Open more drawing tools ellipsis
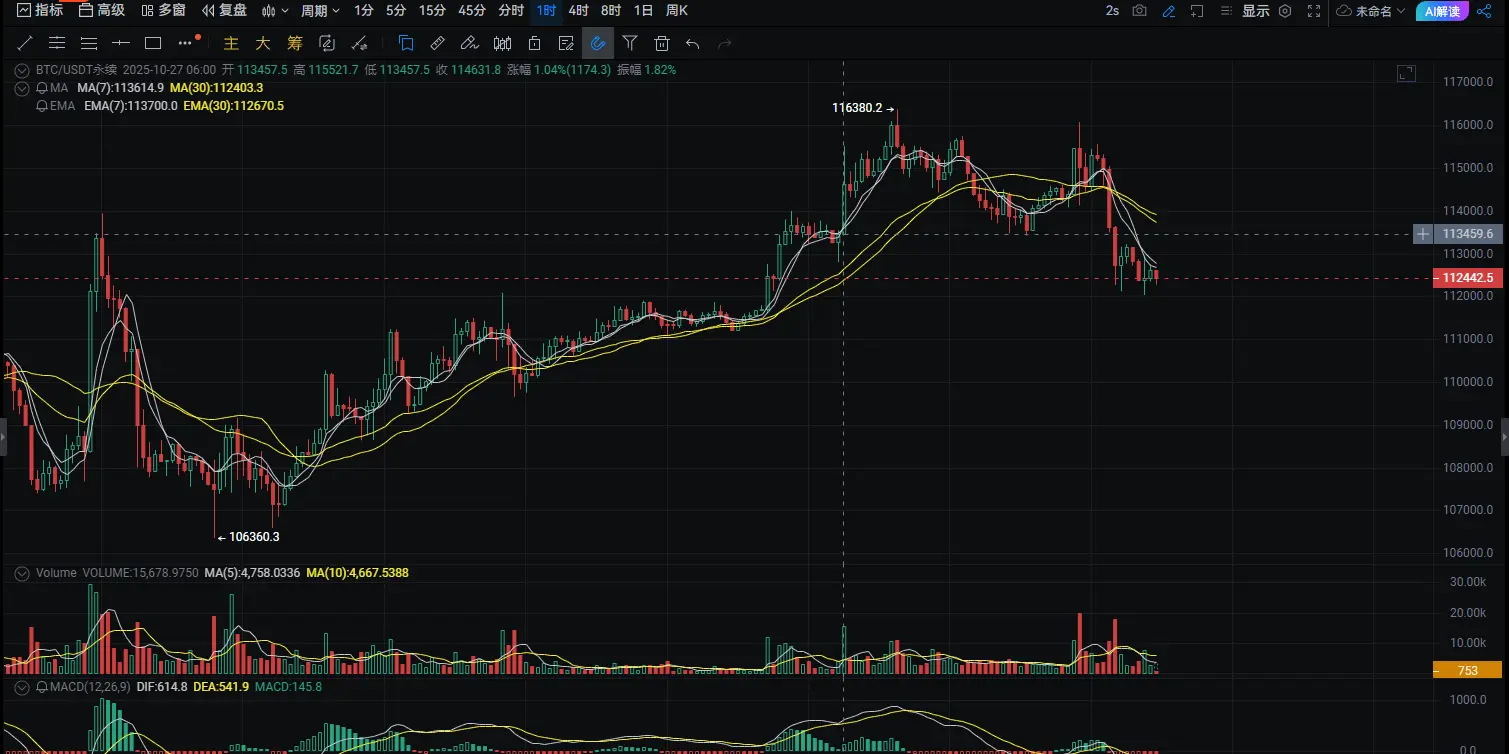 (185, 43)
